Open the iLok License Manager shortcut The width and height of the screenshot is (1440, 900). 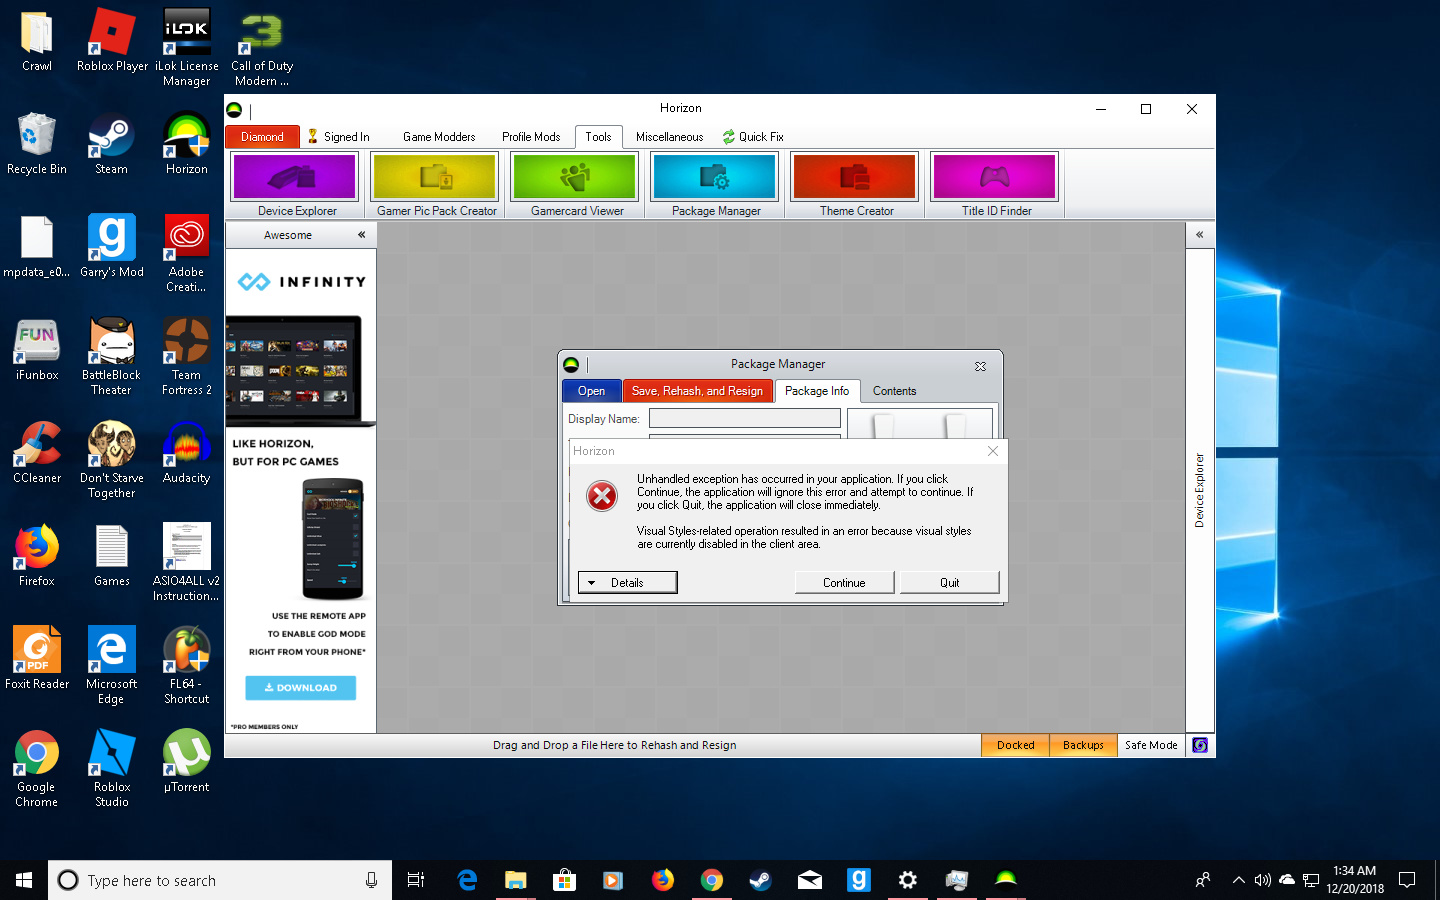tap(187, 47)
